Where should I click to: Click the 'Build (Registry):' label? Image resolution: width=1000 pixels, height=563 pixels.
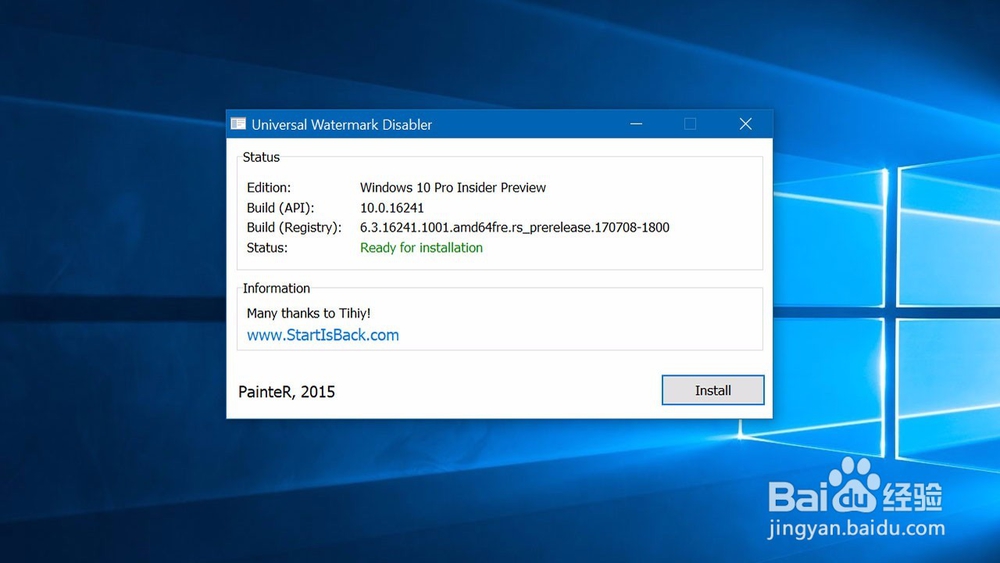(x=294, y=228)
